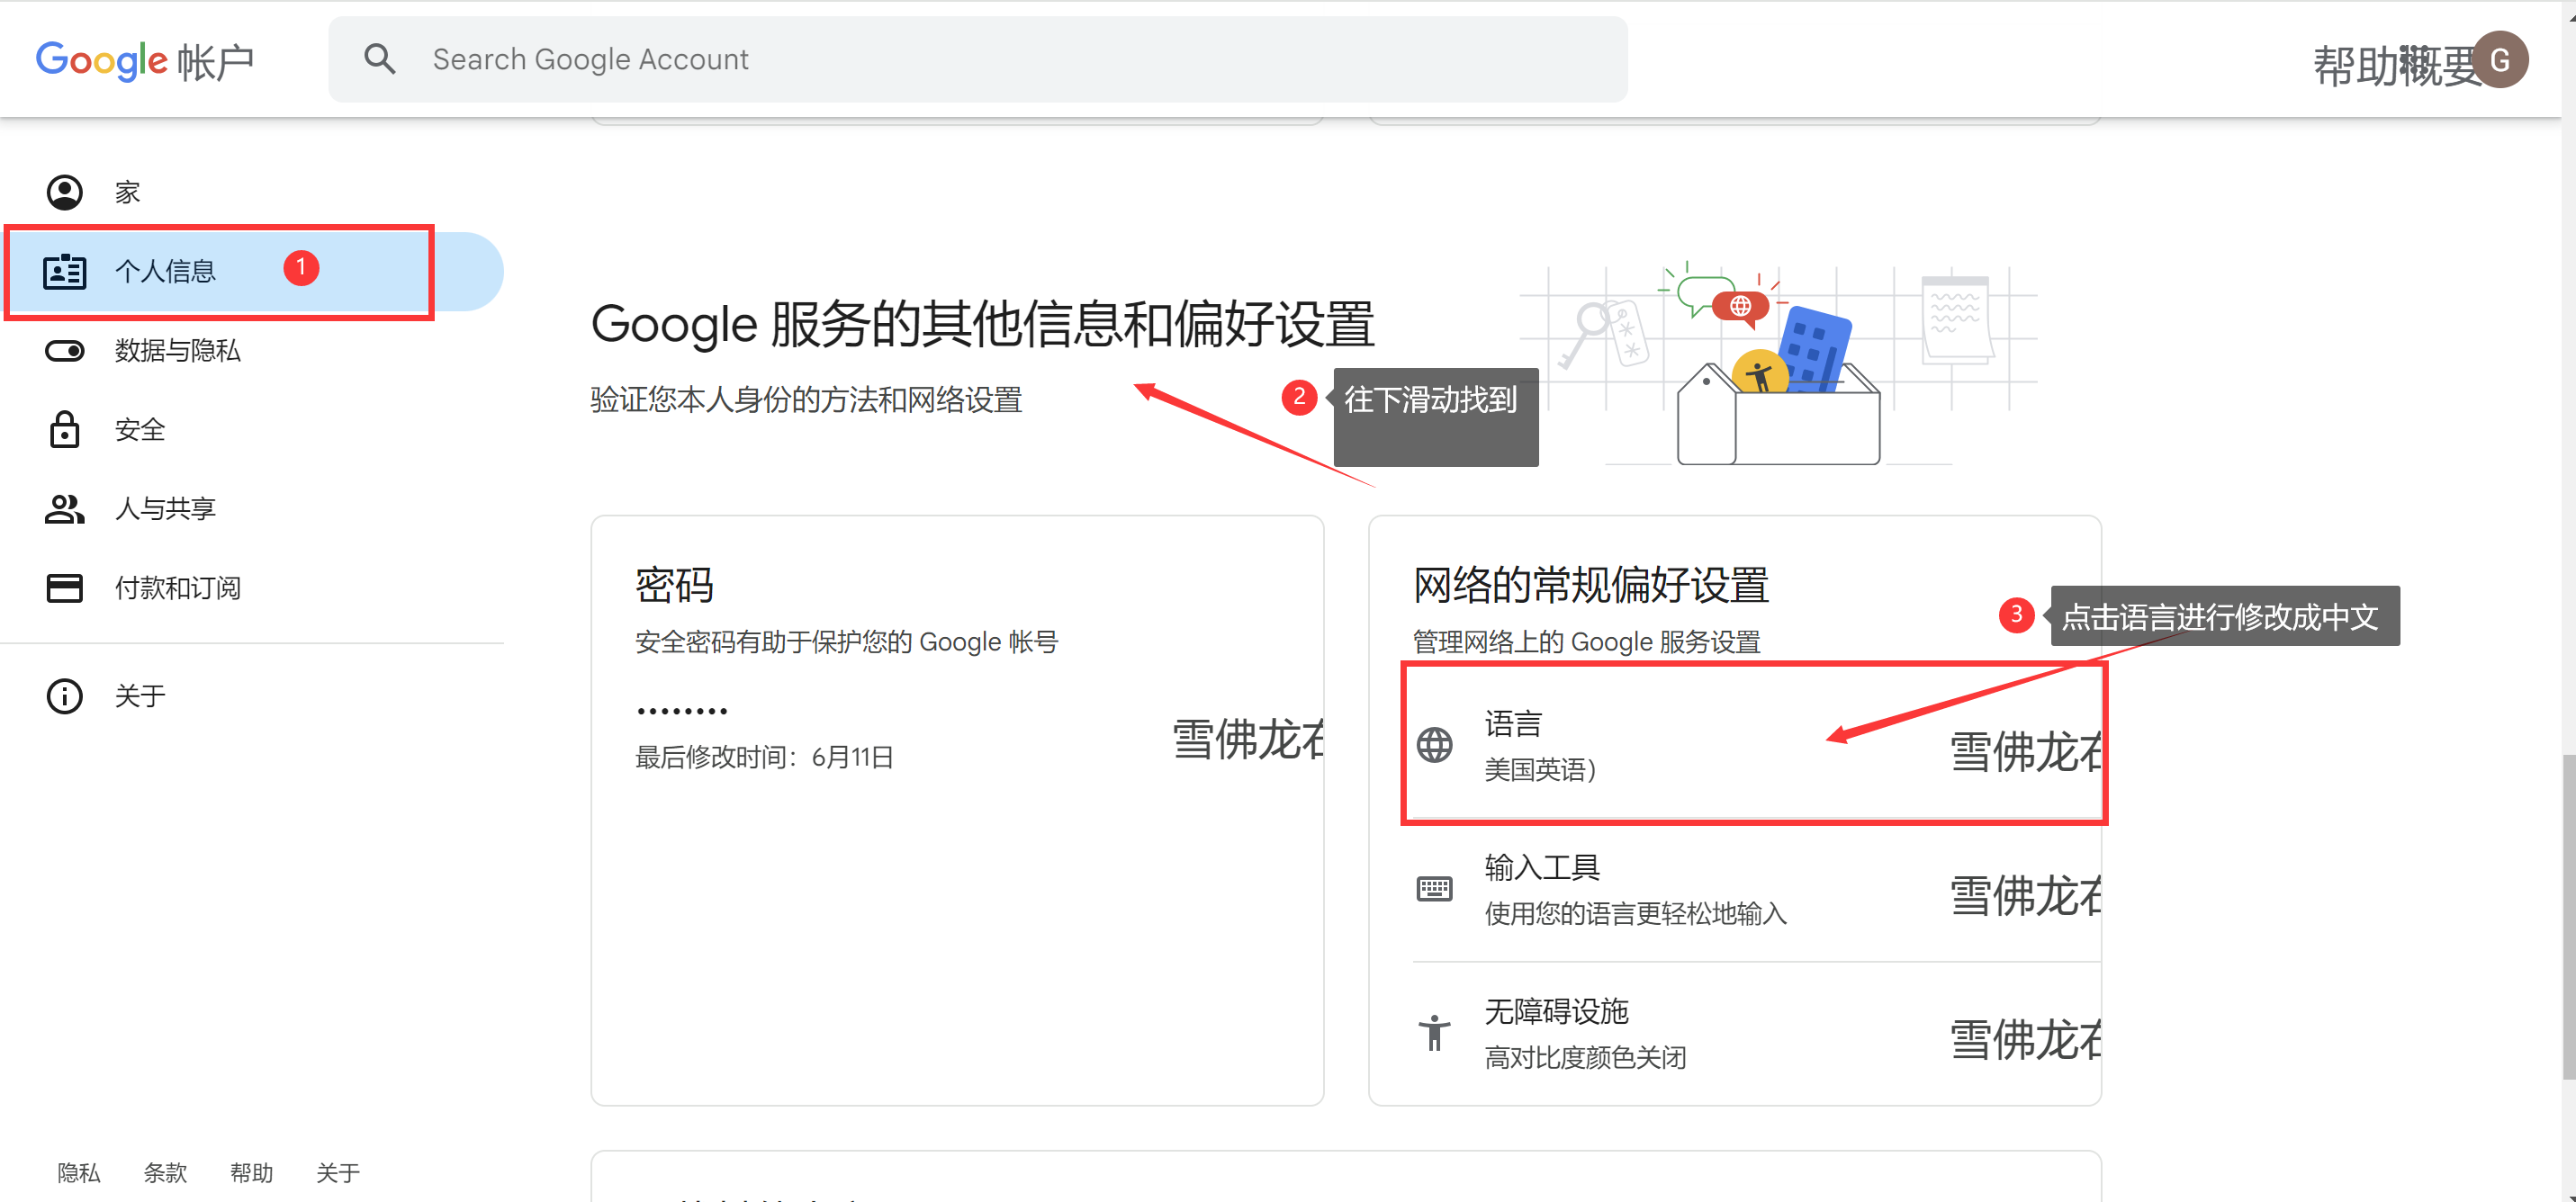Click the 隐私 footer link
This screenshot has height=1202, width=2576.
point(79,1173)
